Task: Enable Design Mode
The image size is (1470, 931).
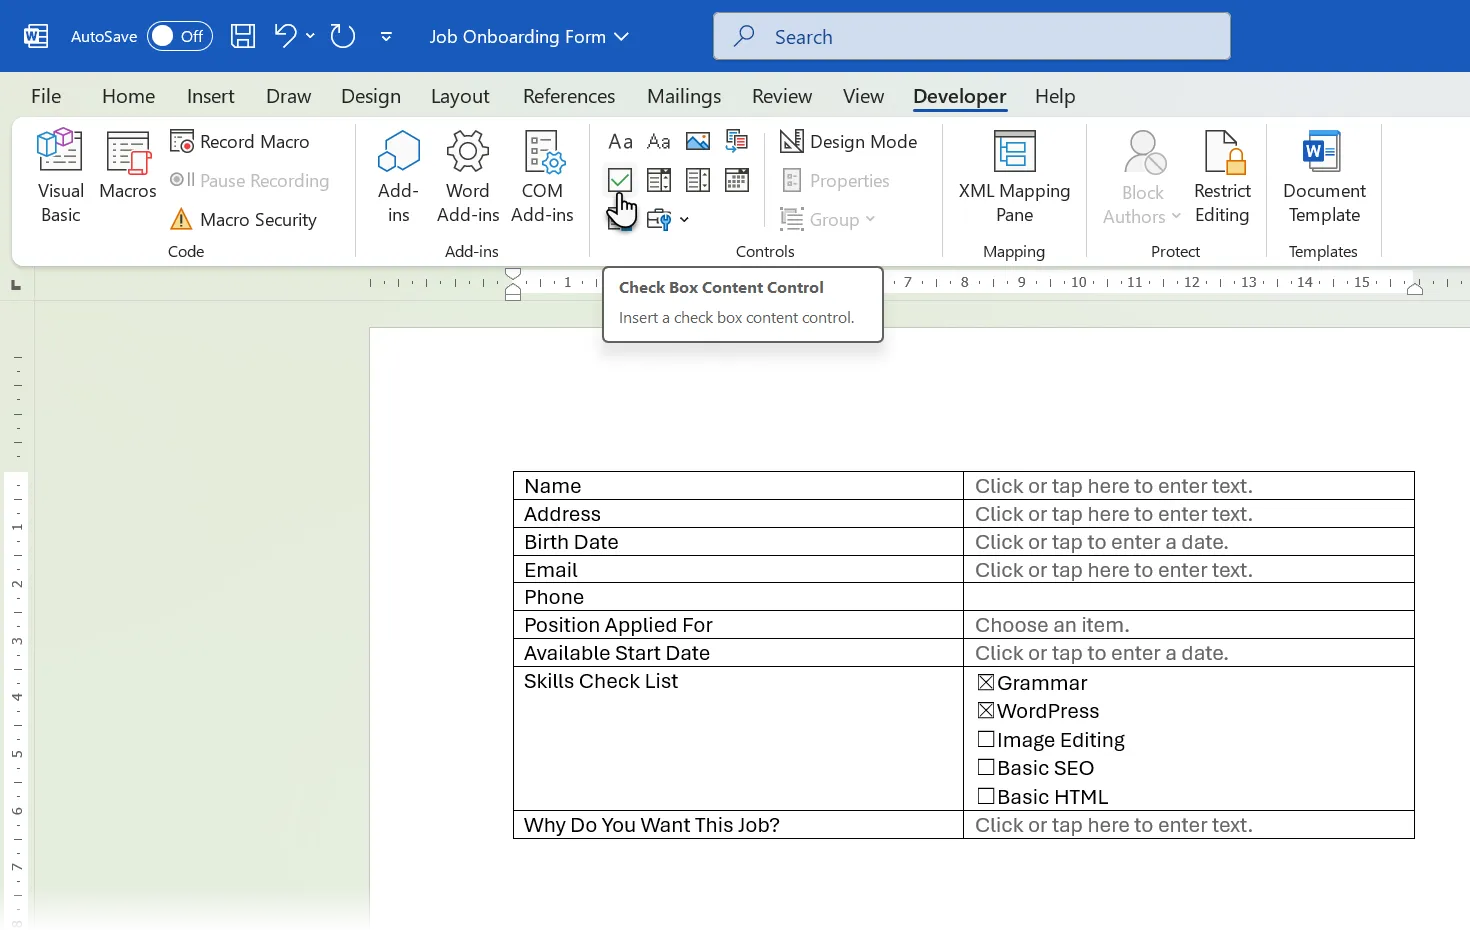Action: click(849, 141)
